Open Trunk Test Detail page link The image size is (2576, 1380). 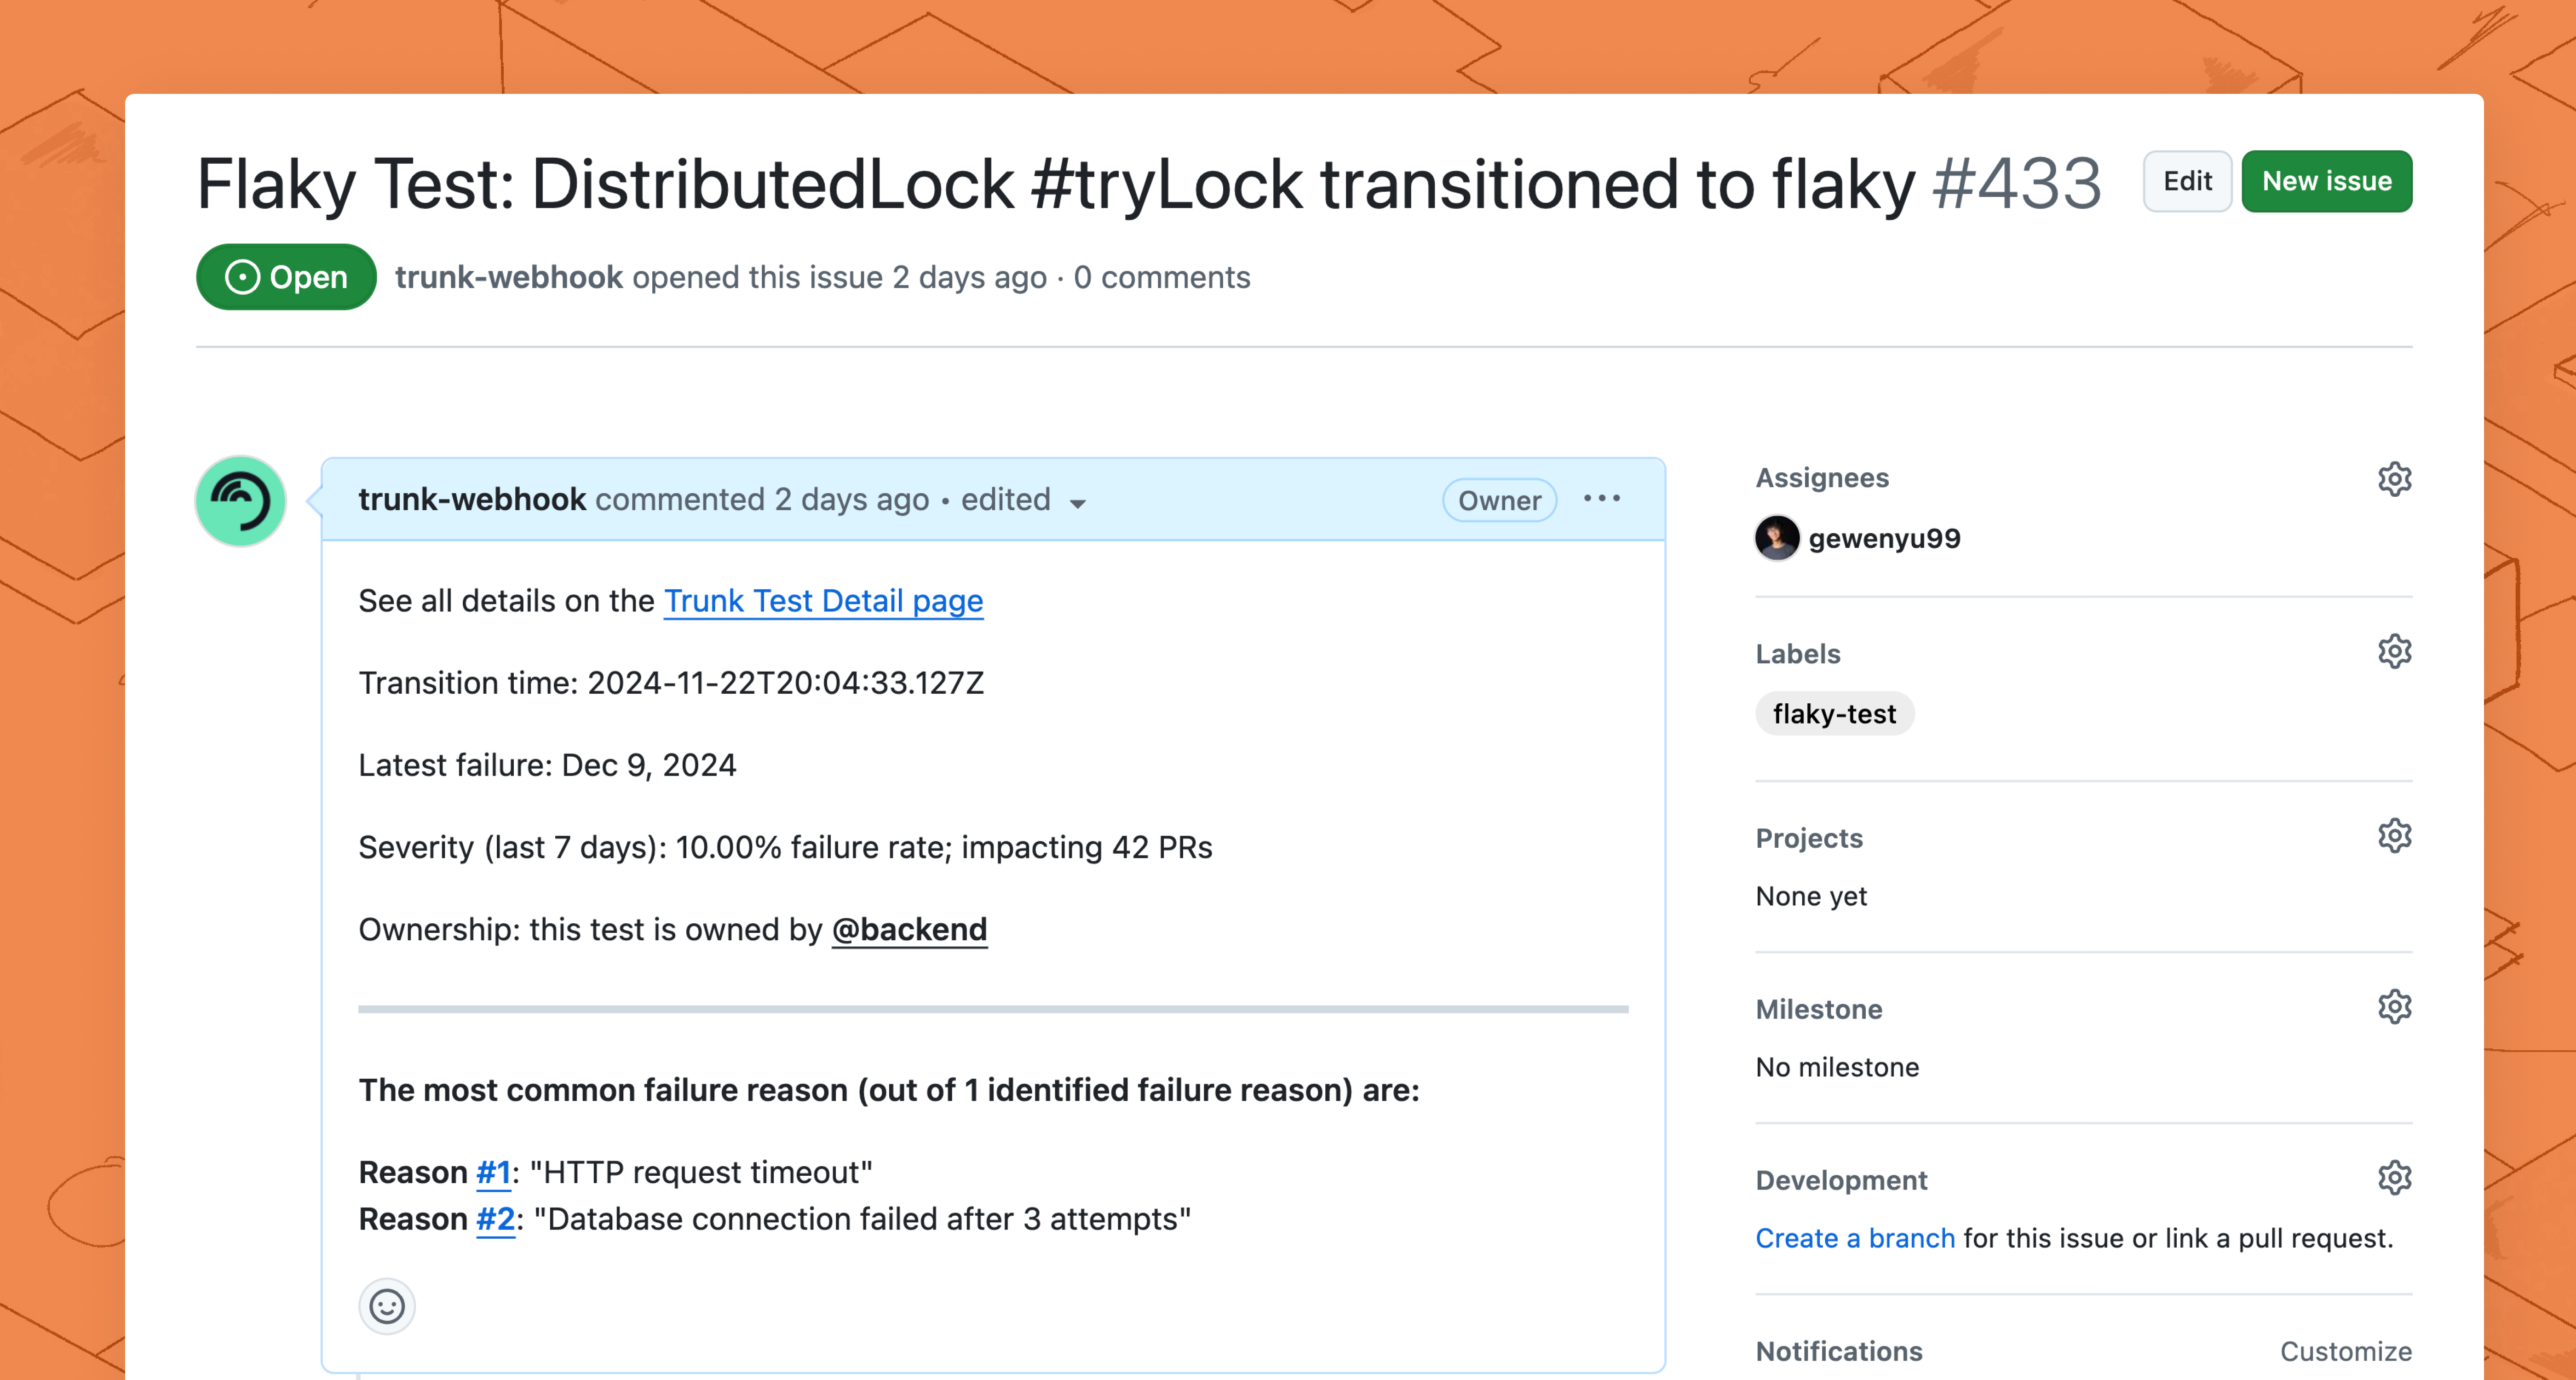click(x=823, y=601)
